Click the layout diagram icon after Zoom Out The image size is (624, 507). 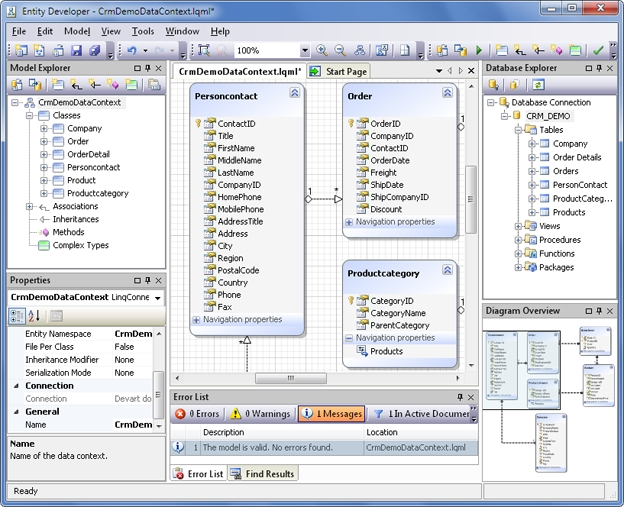pos(360,51)
